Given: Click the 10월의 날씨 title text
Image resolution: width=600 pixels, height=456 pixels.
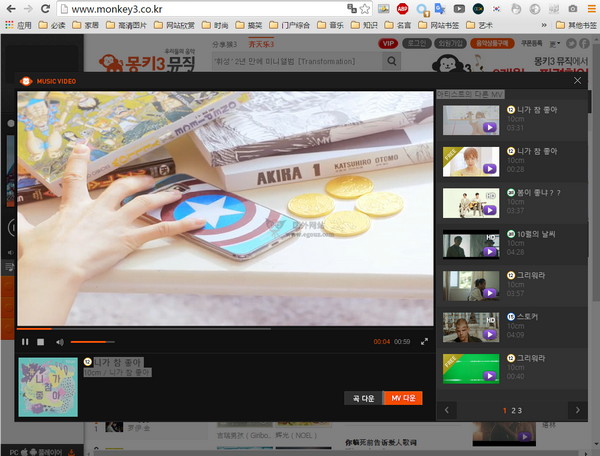Looking at the screenshot, I should (x=536, y=234).
